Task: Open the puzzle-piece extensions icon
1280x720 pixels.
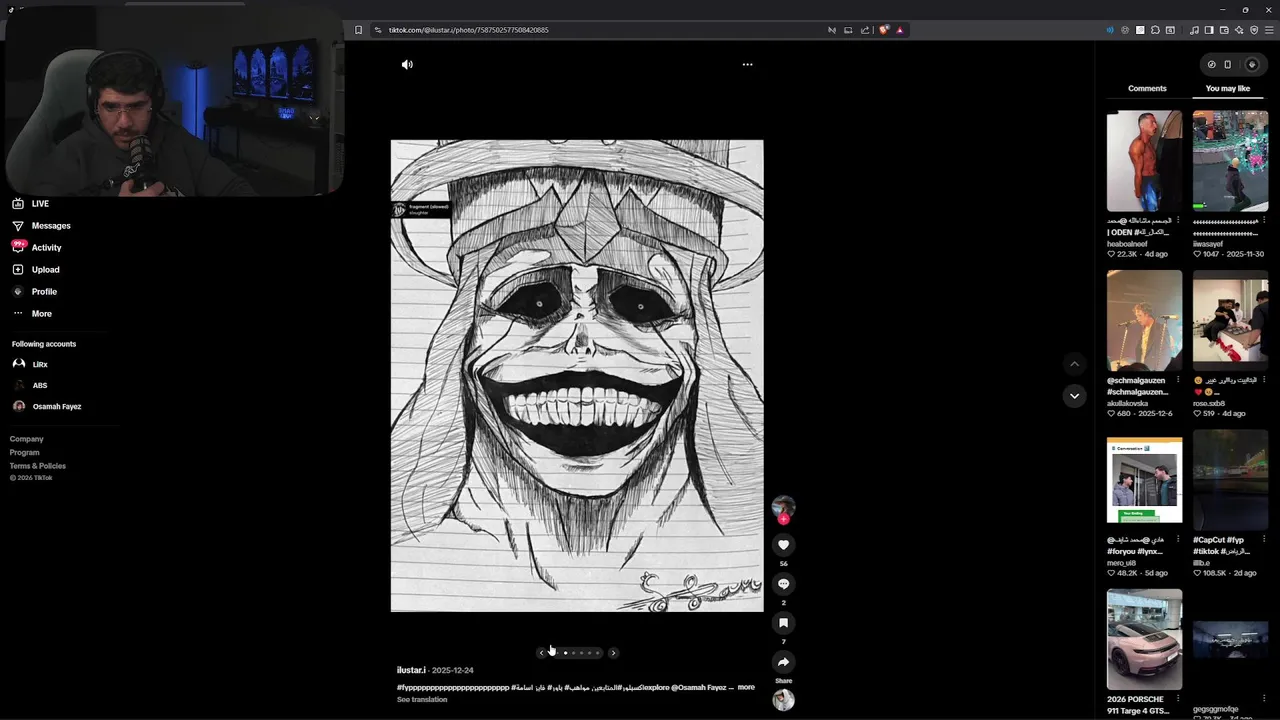Action: (x=1155, y=30)
